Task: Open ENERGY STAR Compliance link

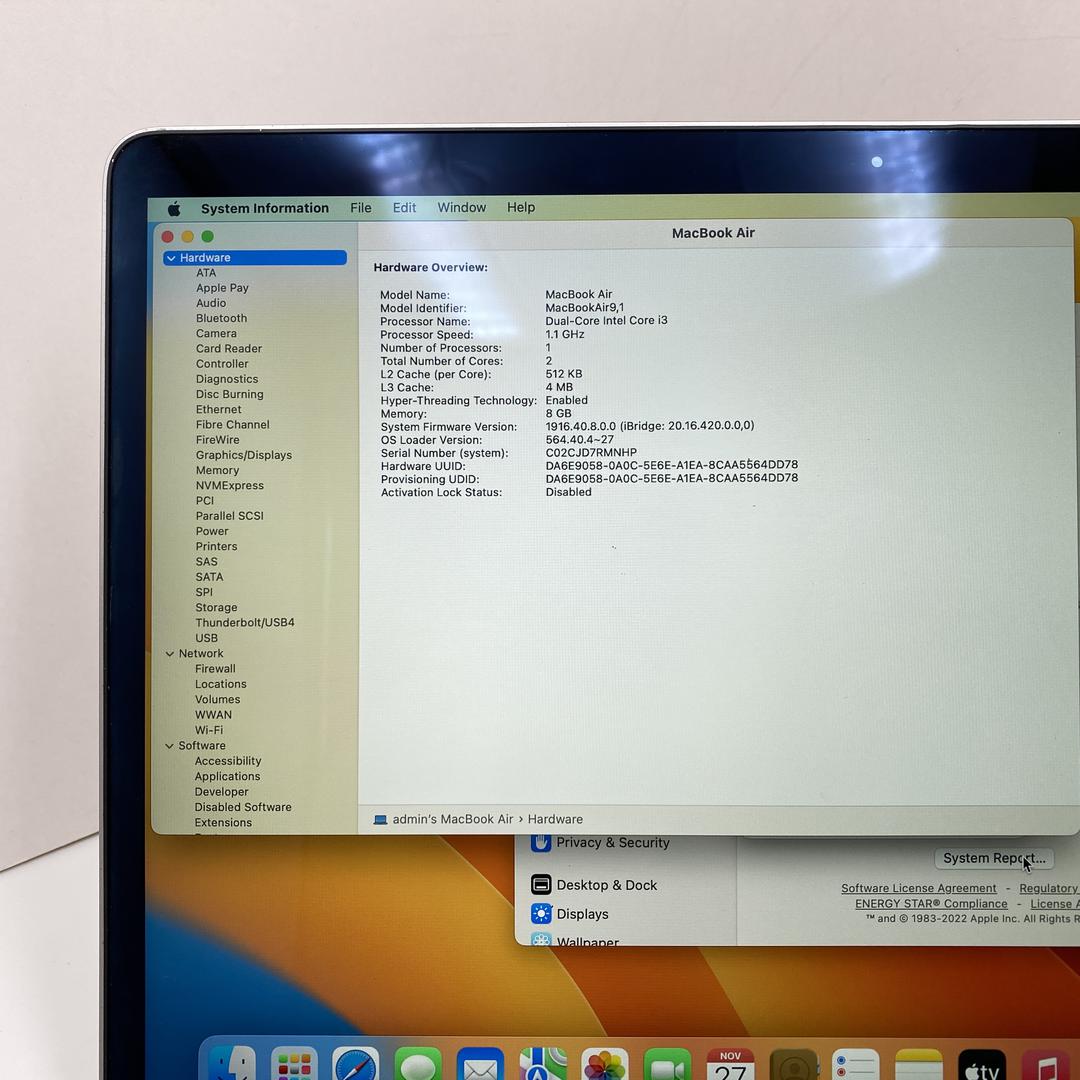Action: click(931, 904)
